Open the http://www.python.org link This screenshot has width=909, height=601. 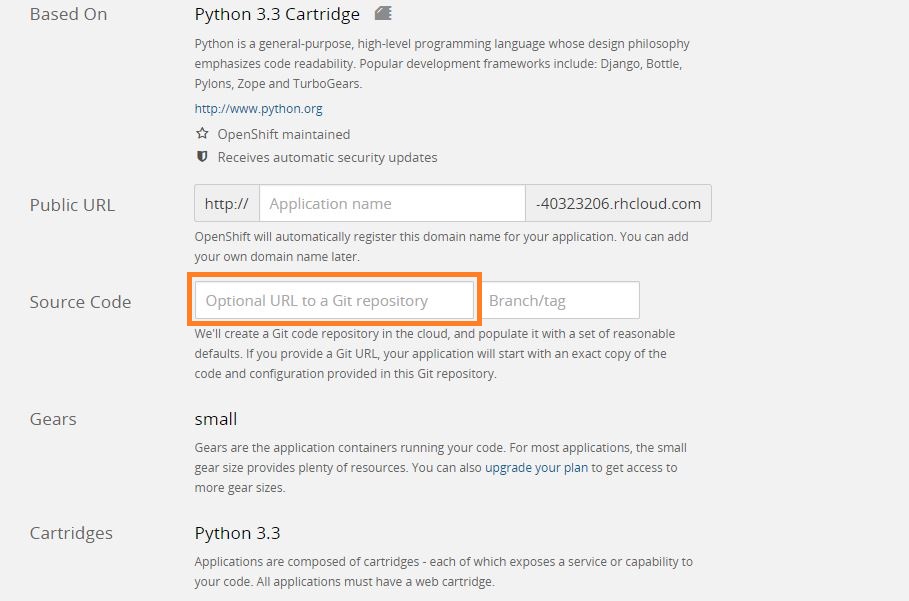(259, 108)
